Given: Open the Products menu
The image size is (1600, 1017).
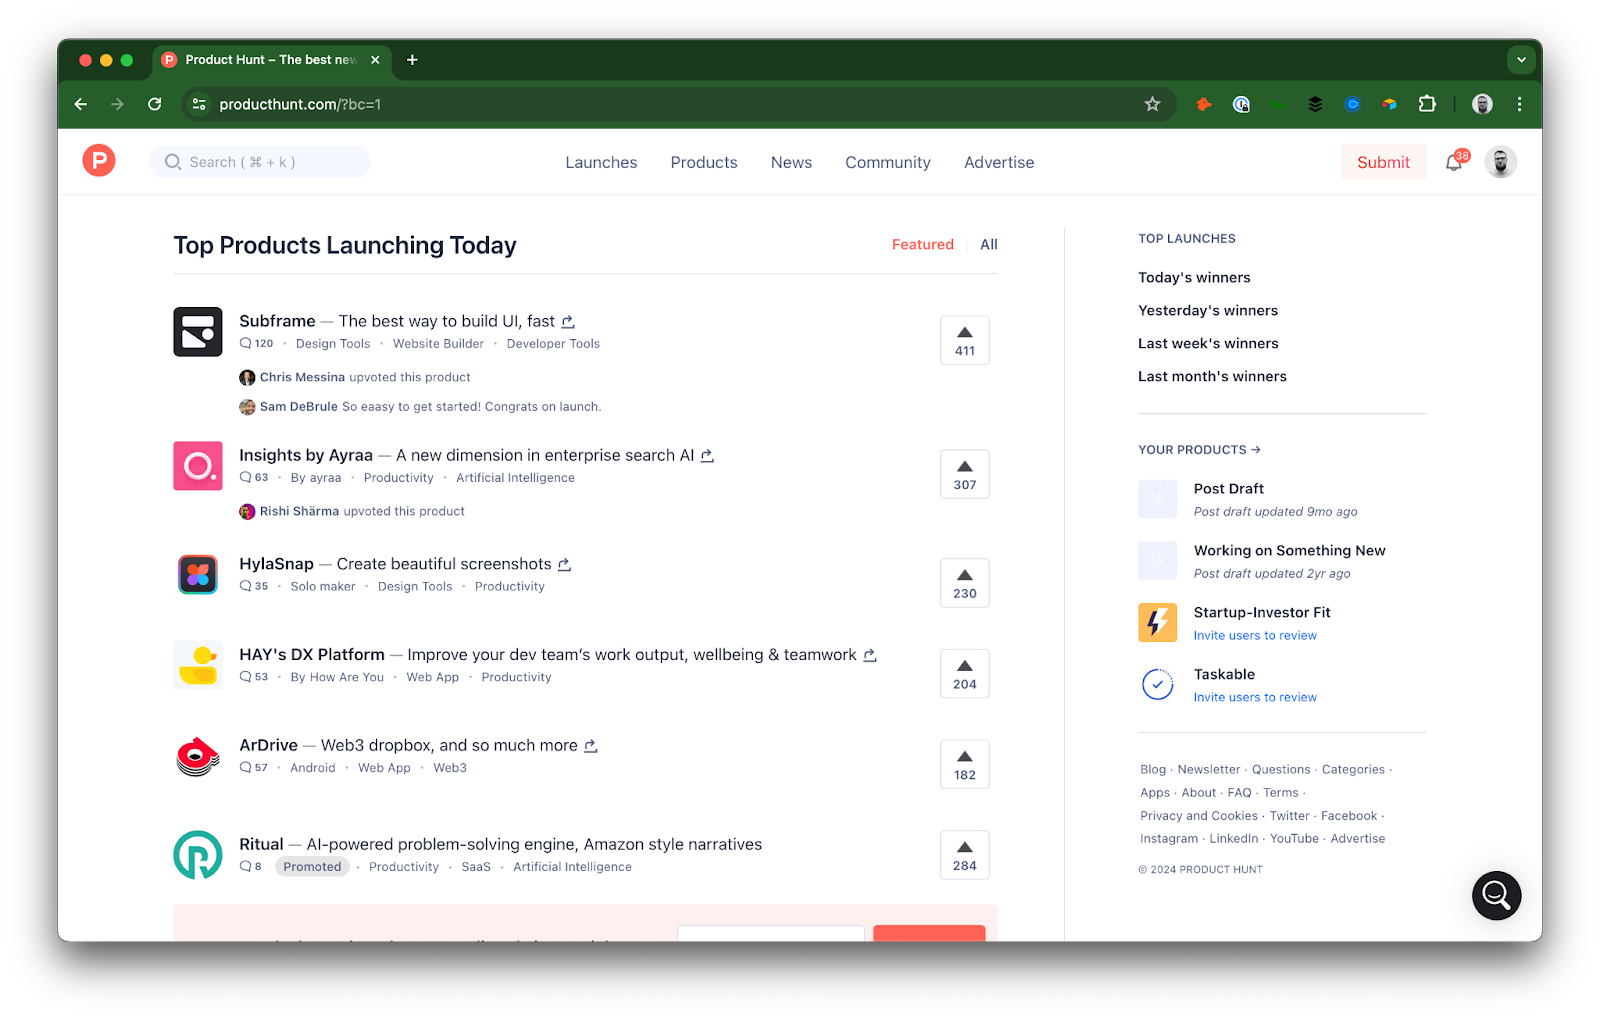Looking at the screenshot, I should click(704, 162).
